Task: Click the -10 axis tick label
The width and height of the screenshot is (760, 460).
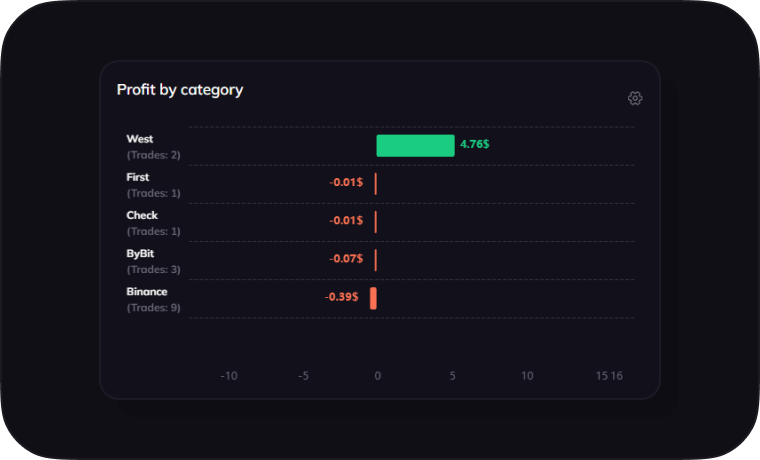Action: pos(229,376)
